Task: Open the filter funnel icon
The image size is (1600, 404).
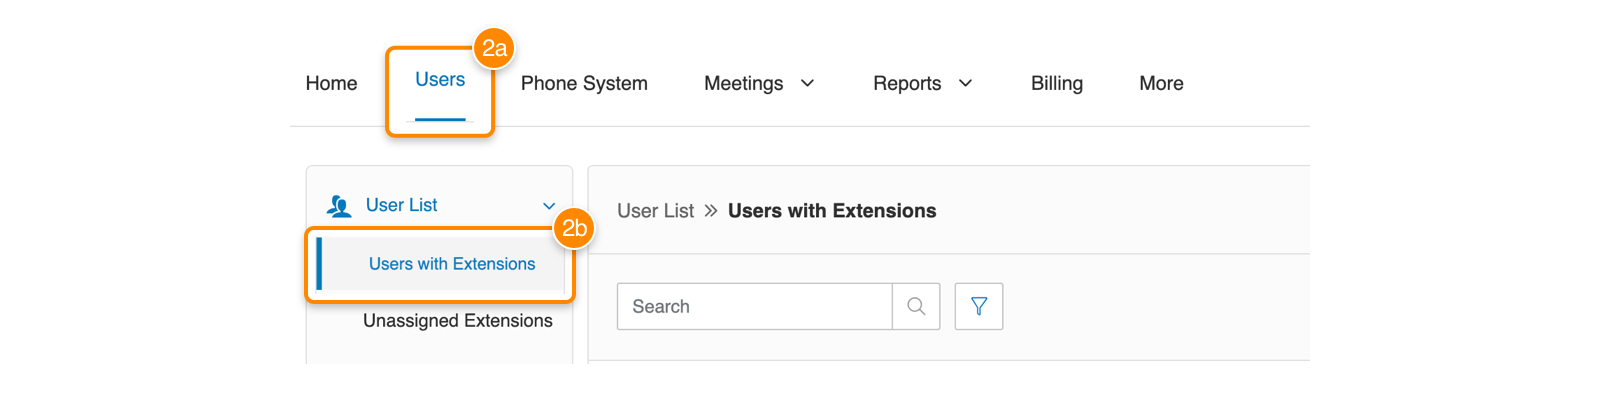Action: point(979,306)
